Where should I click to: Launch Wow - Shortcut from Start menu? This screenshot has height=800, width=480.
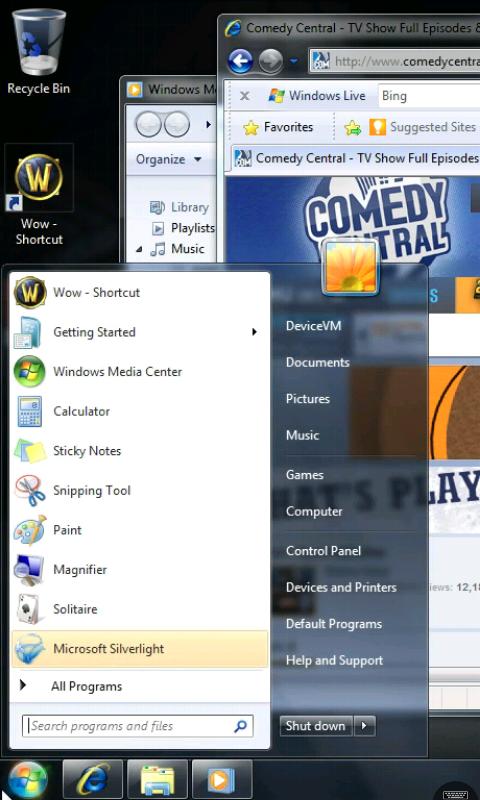pos(139,293)
